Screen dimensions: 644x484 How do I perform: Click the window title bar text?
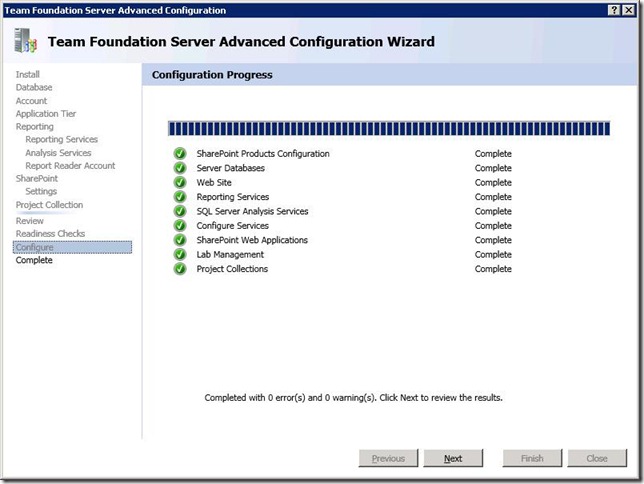pyautogui.click(x=115, y=10)
